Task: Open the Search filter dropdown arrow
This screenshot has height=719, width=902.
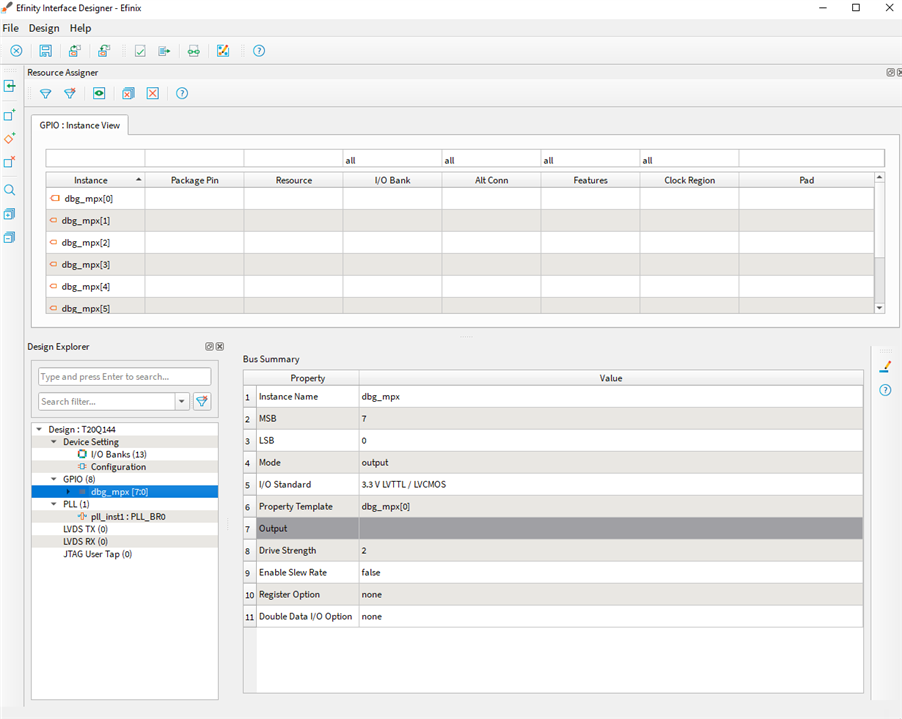Action: [x=182, y=401]
